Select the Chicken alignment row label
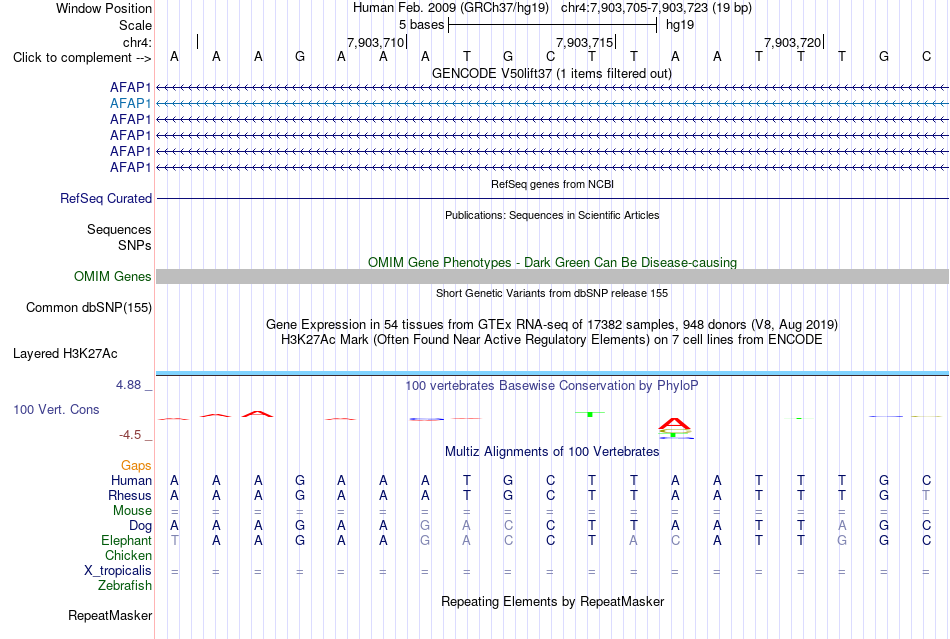Screen dimensions: 950x639 click(128, 555)
